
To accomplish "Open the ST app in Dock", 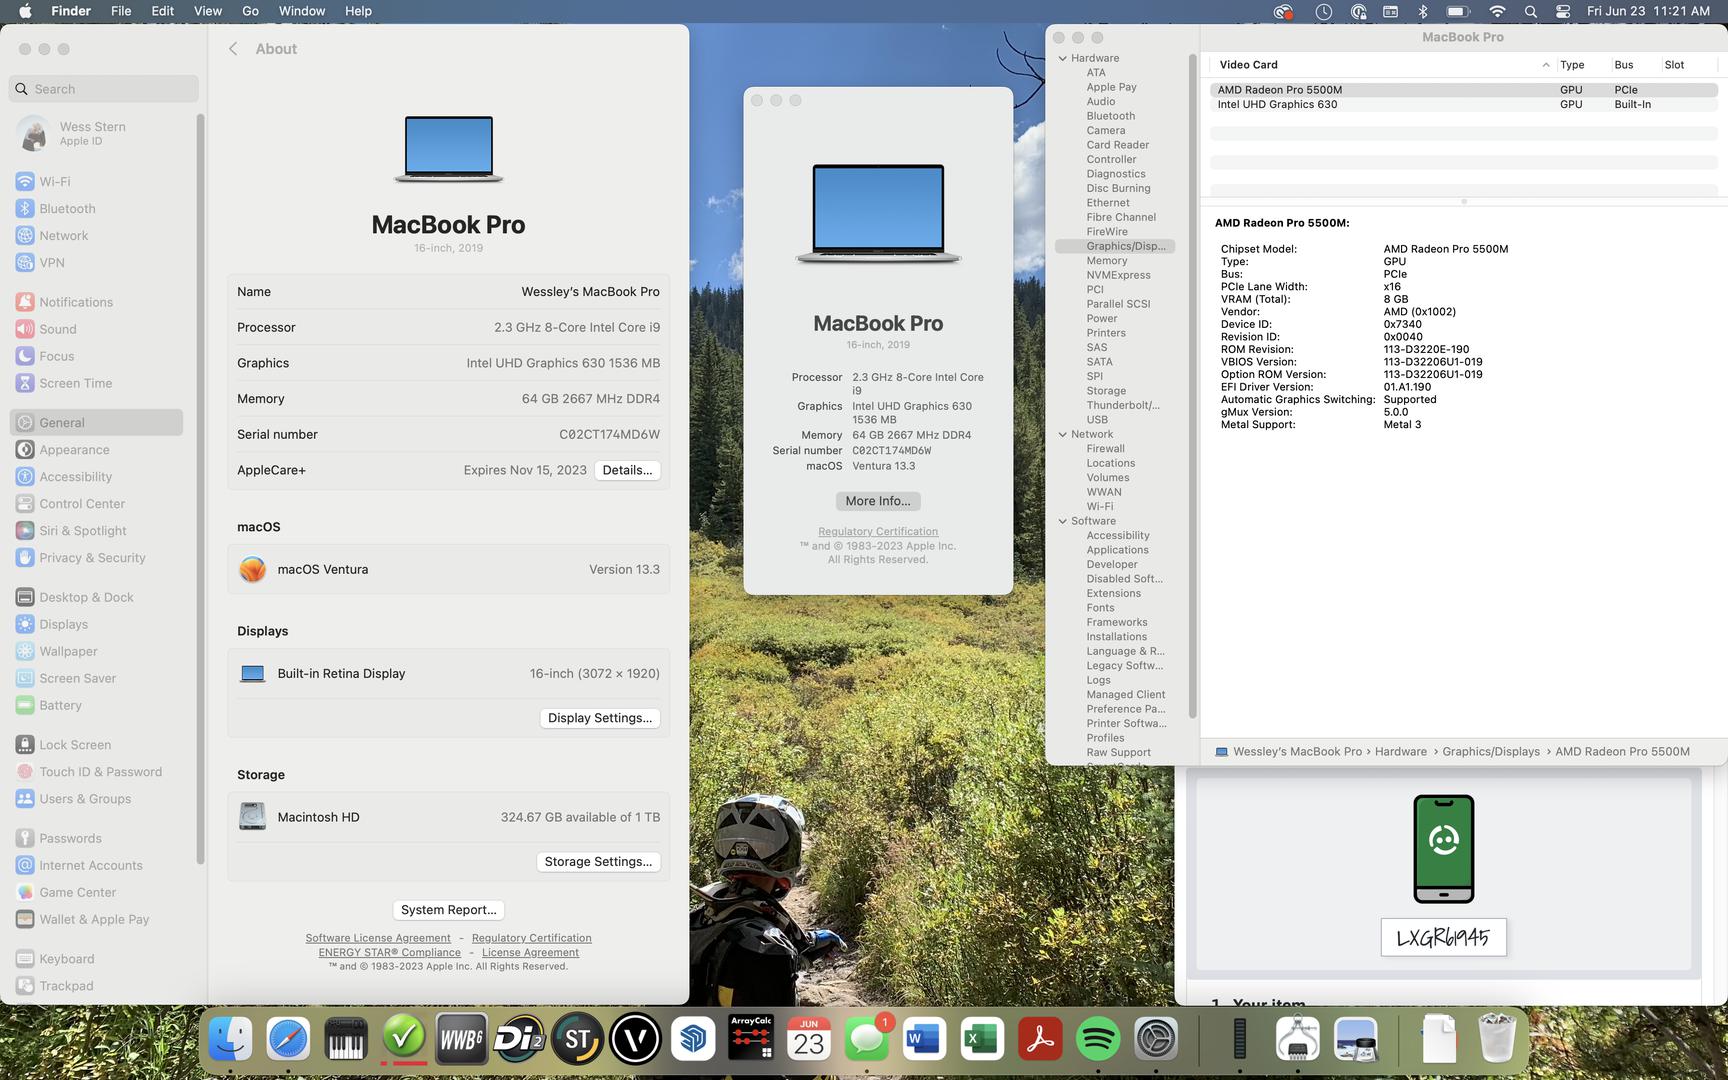I will 577,1039.
